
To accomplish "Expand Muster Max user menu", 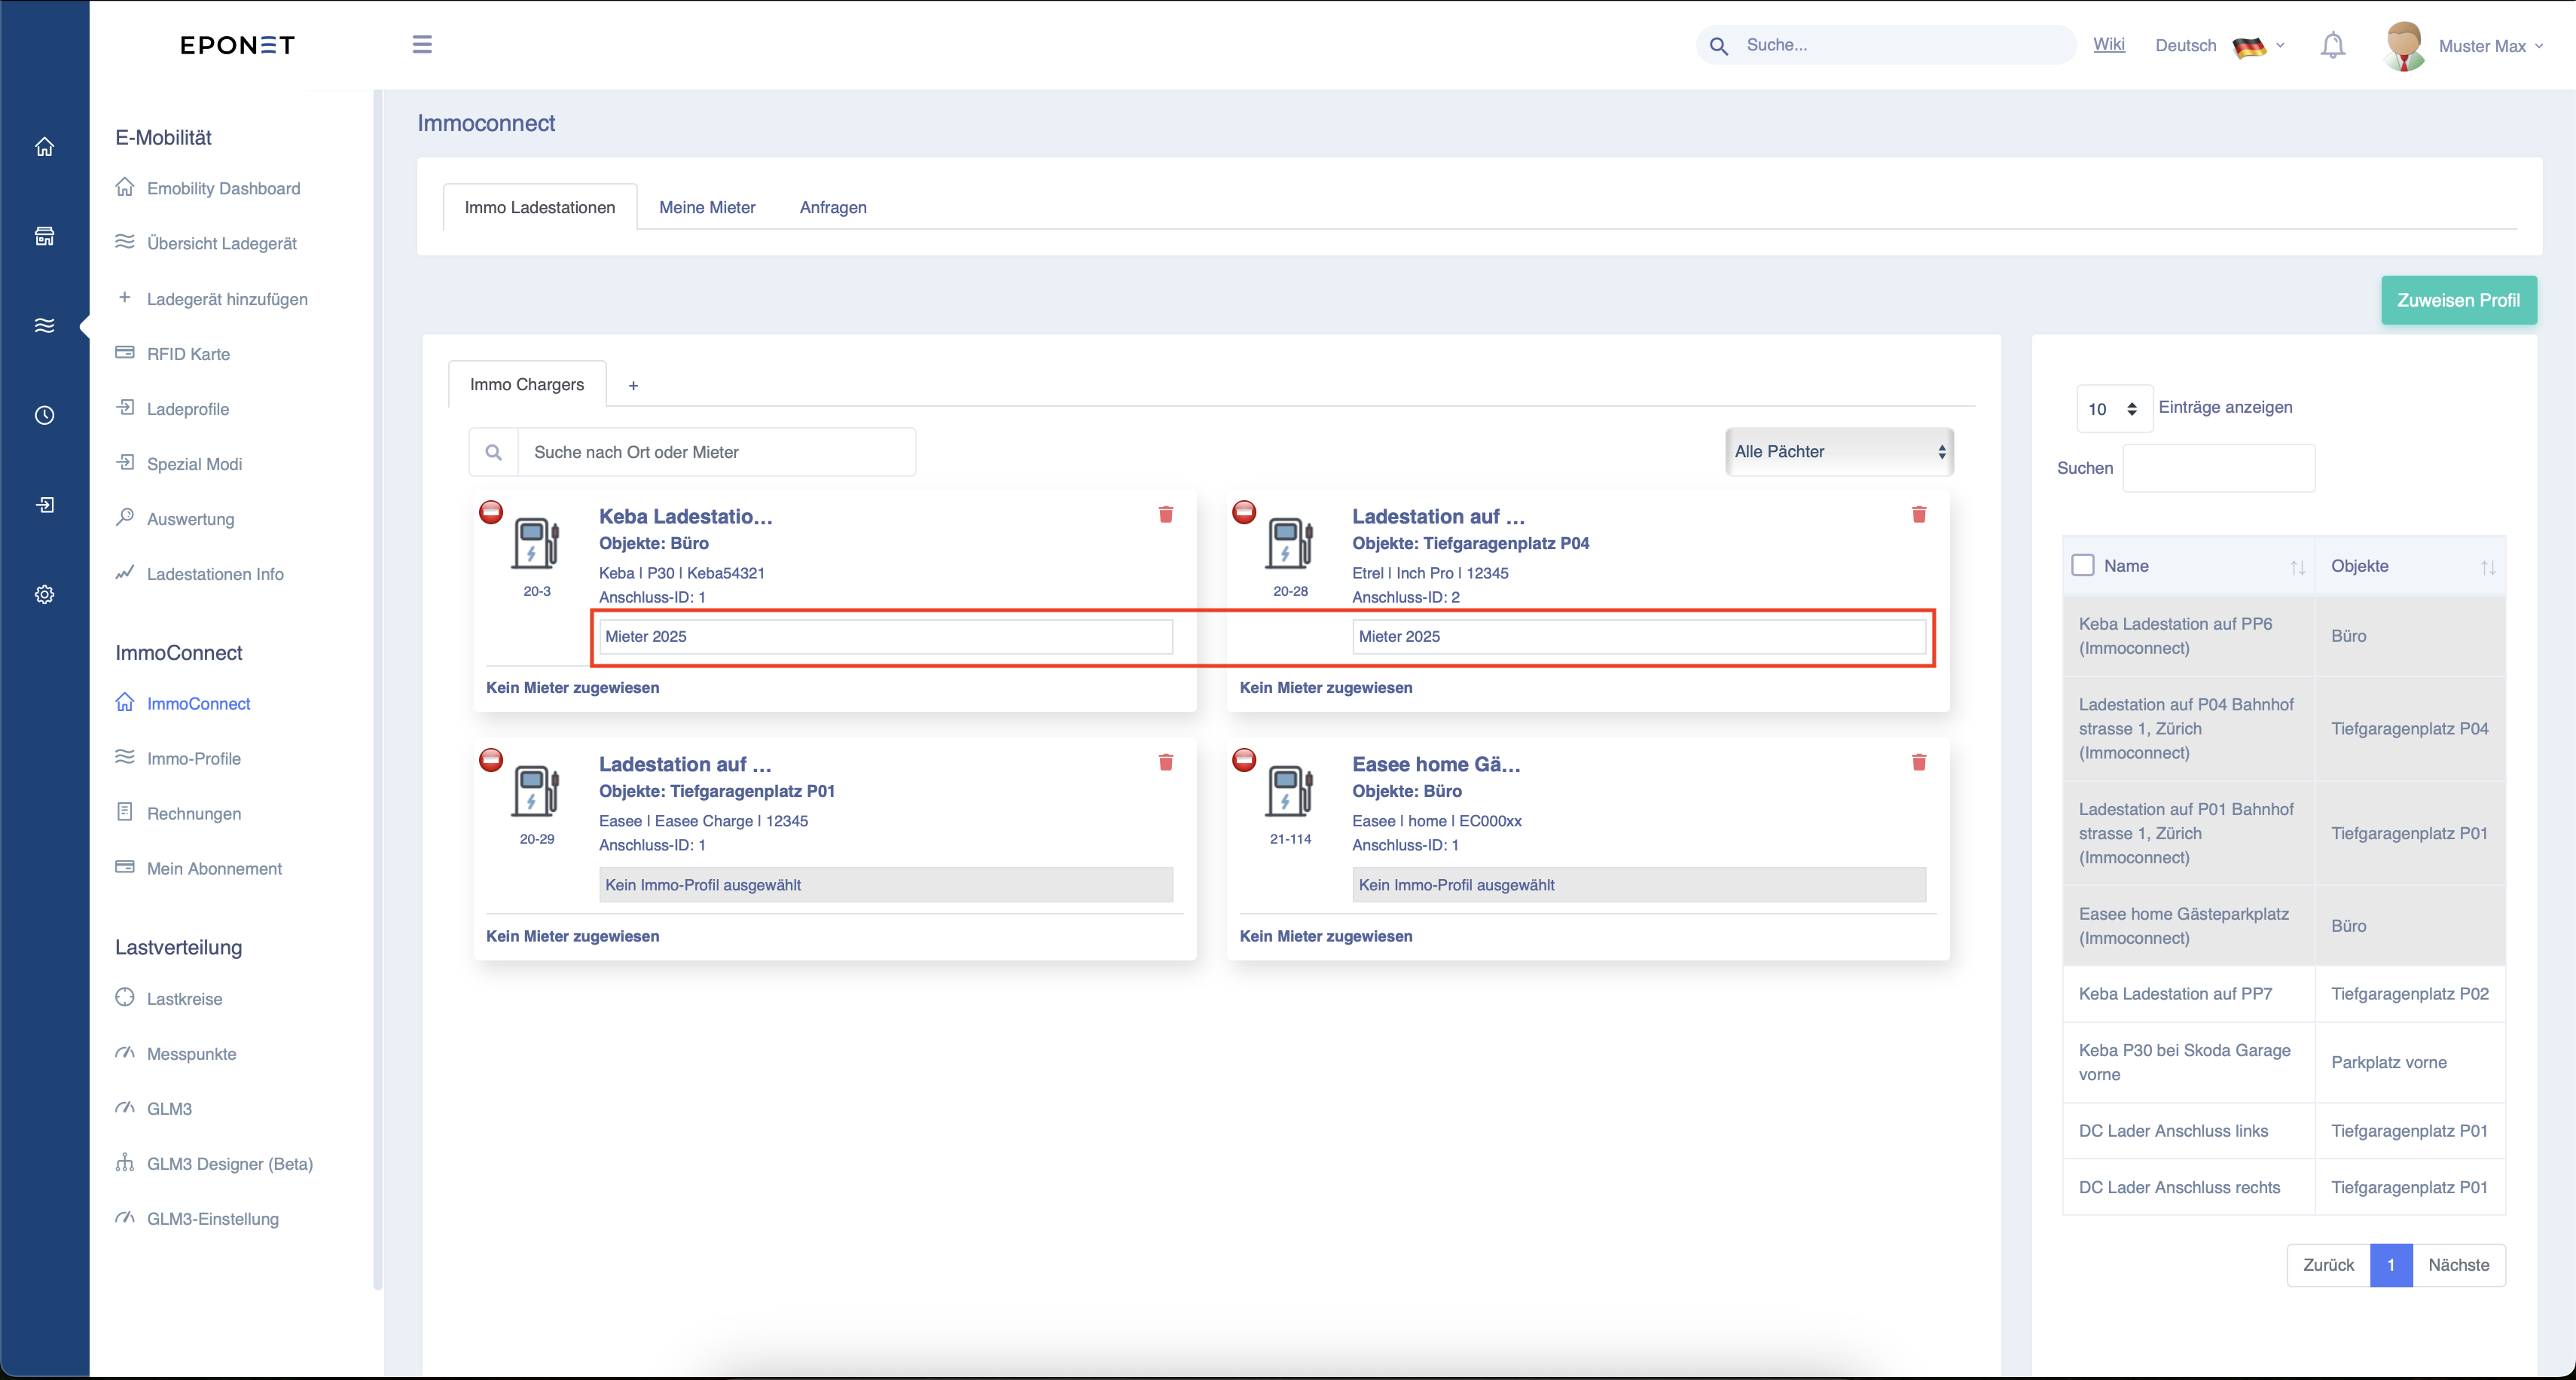I will pos(2489,46).
